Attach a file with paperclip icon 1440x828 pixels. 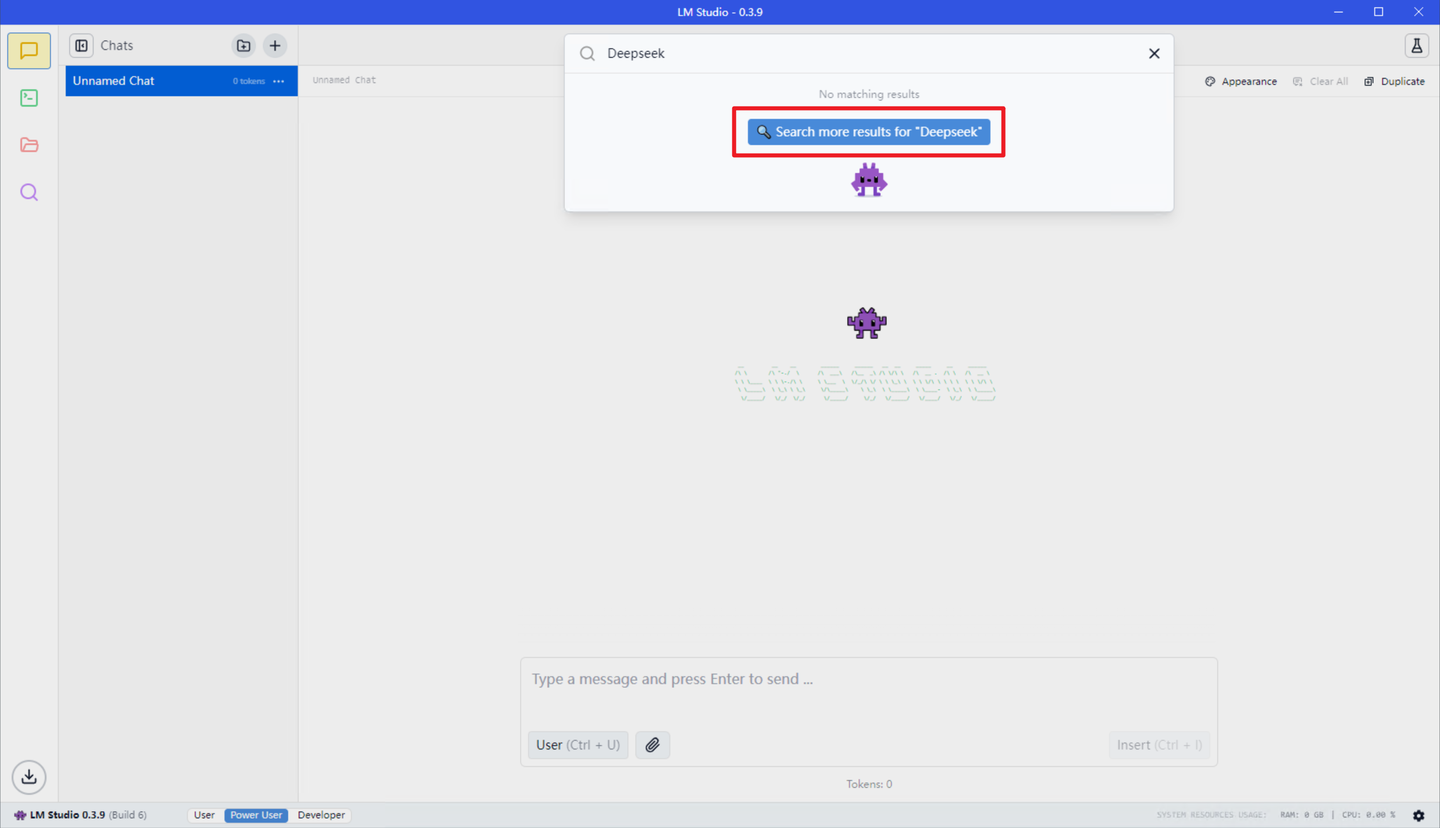pyautogui.click(x=652, y=744)
